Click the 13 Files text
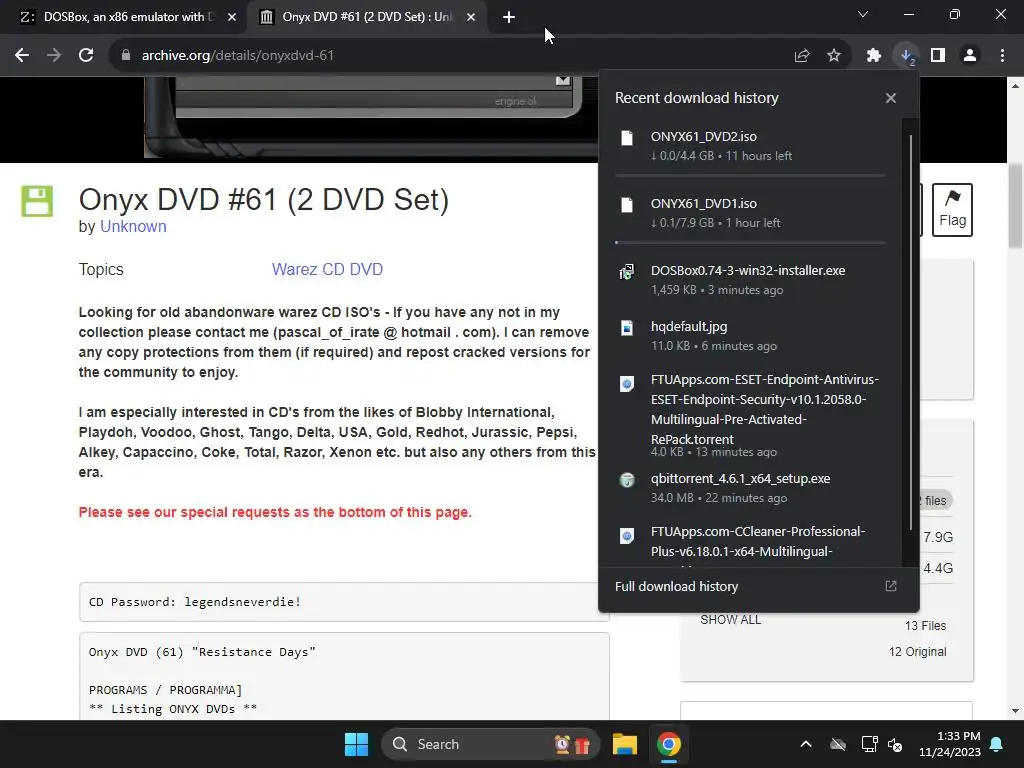This screenshot has height=768, width=1024. (x=925, y=626)
